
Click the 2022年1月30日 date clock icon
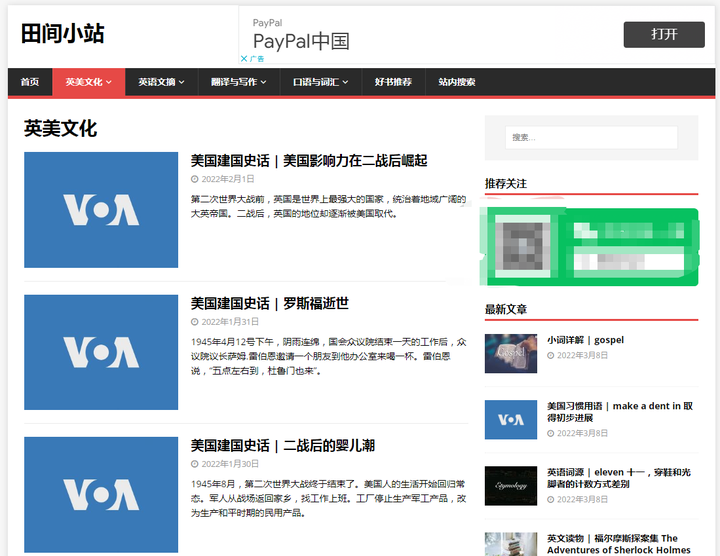click(x=195, y=464)
